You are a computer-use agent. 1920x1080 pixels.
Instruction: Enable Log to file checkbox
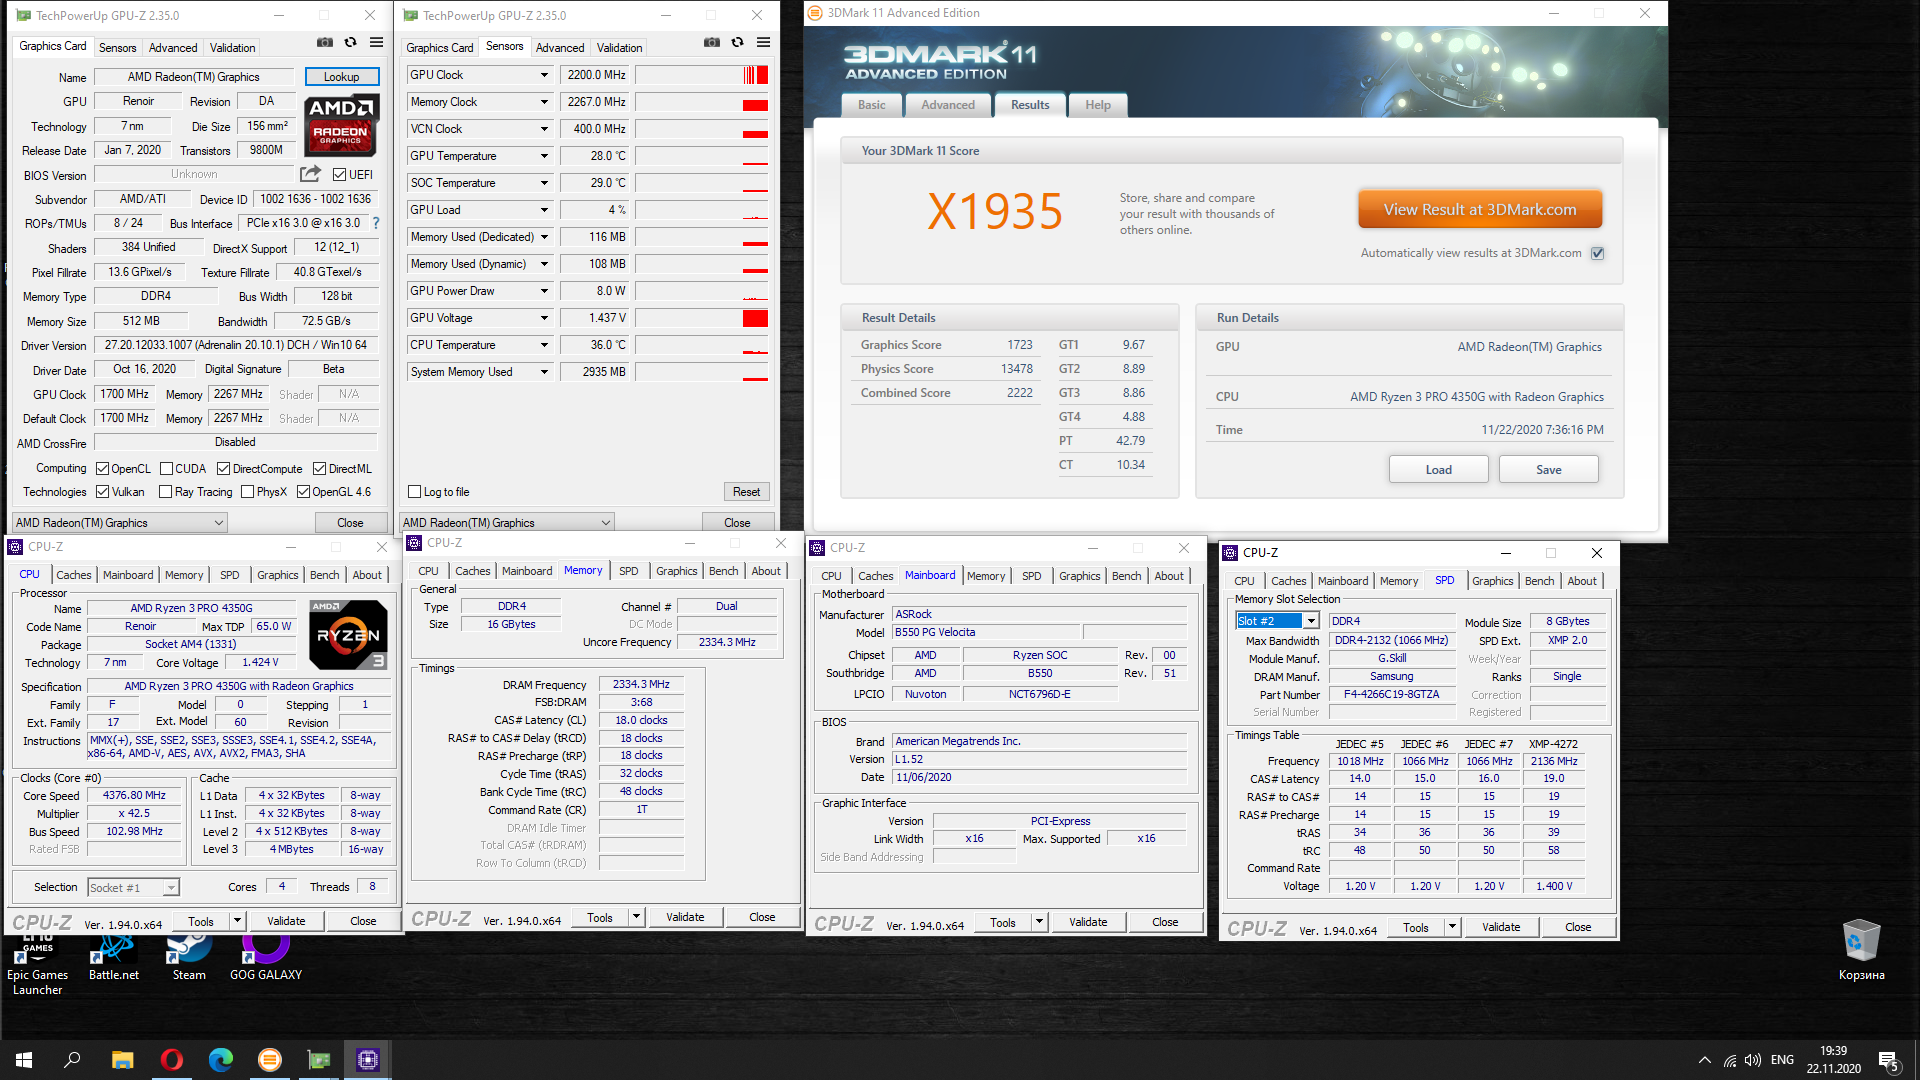(x=415, y=492)
